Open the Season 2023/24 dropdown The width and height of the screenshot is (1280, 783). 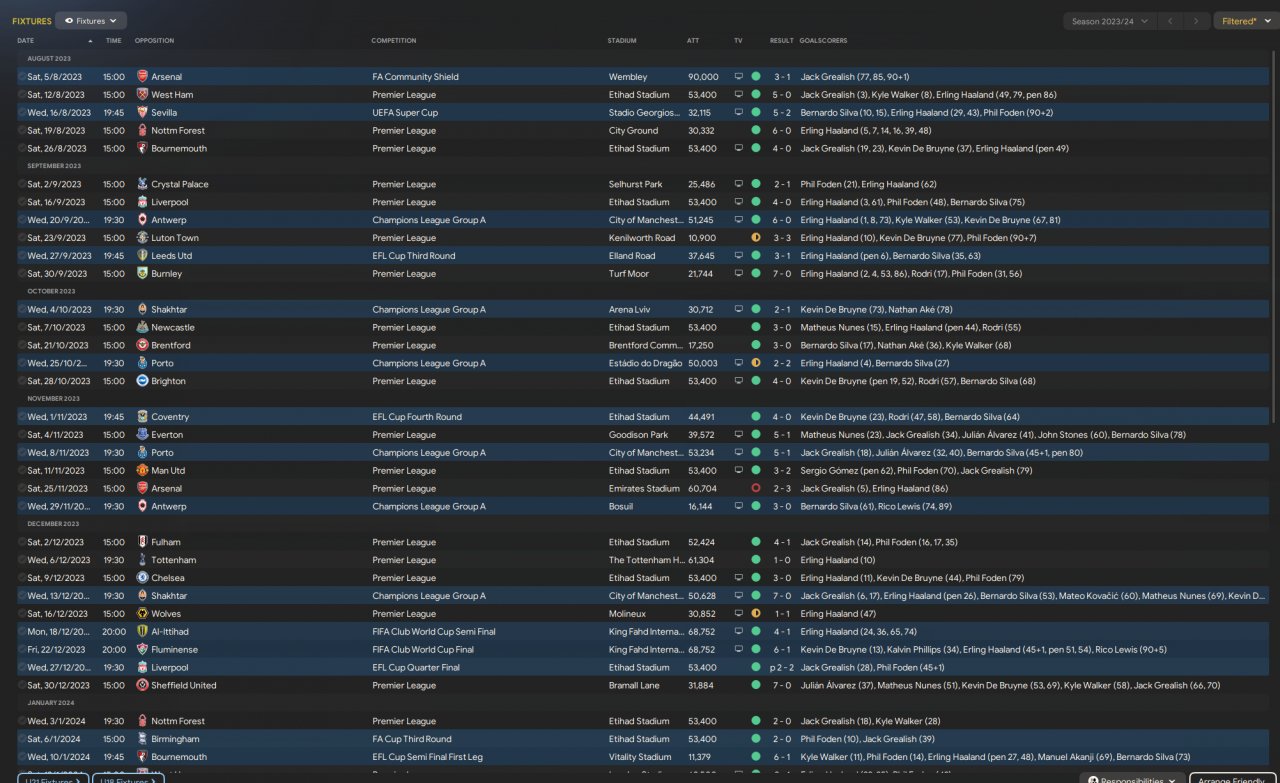[x=1110, y=21]
